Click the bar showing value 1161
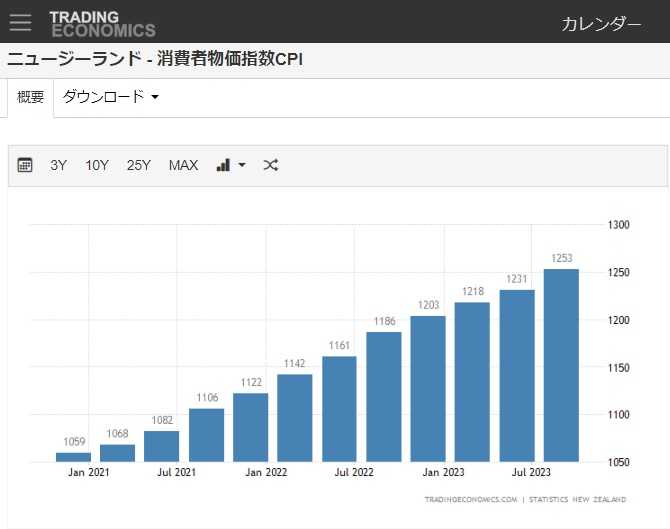670x529 pixels. point(339,409)
